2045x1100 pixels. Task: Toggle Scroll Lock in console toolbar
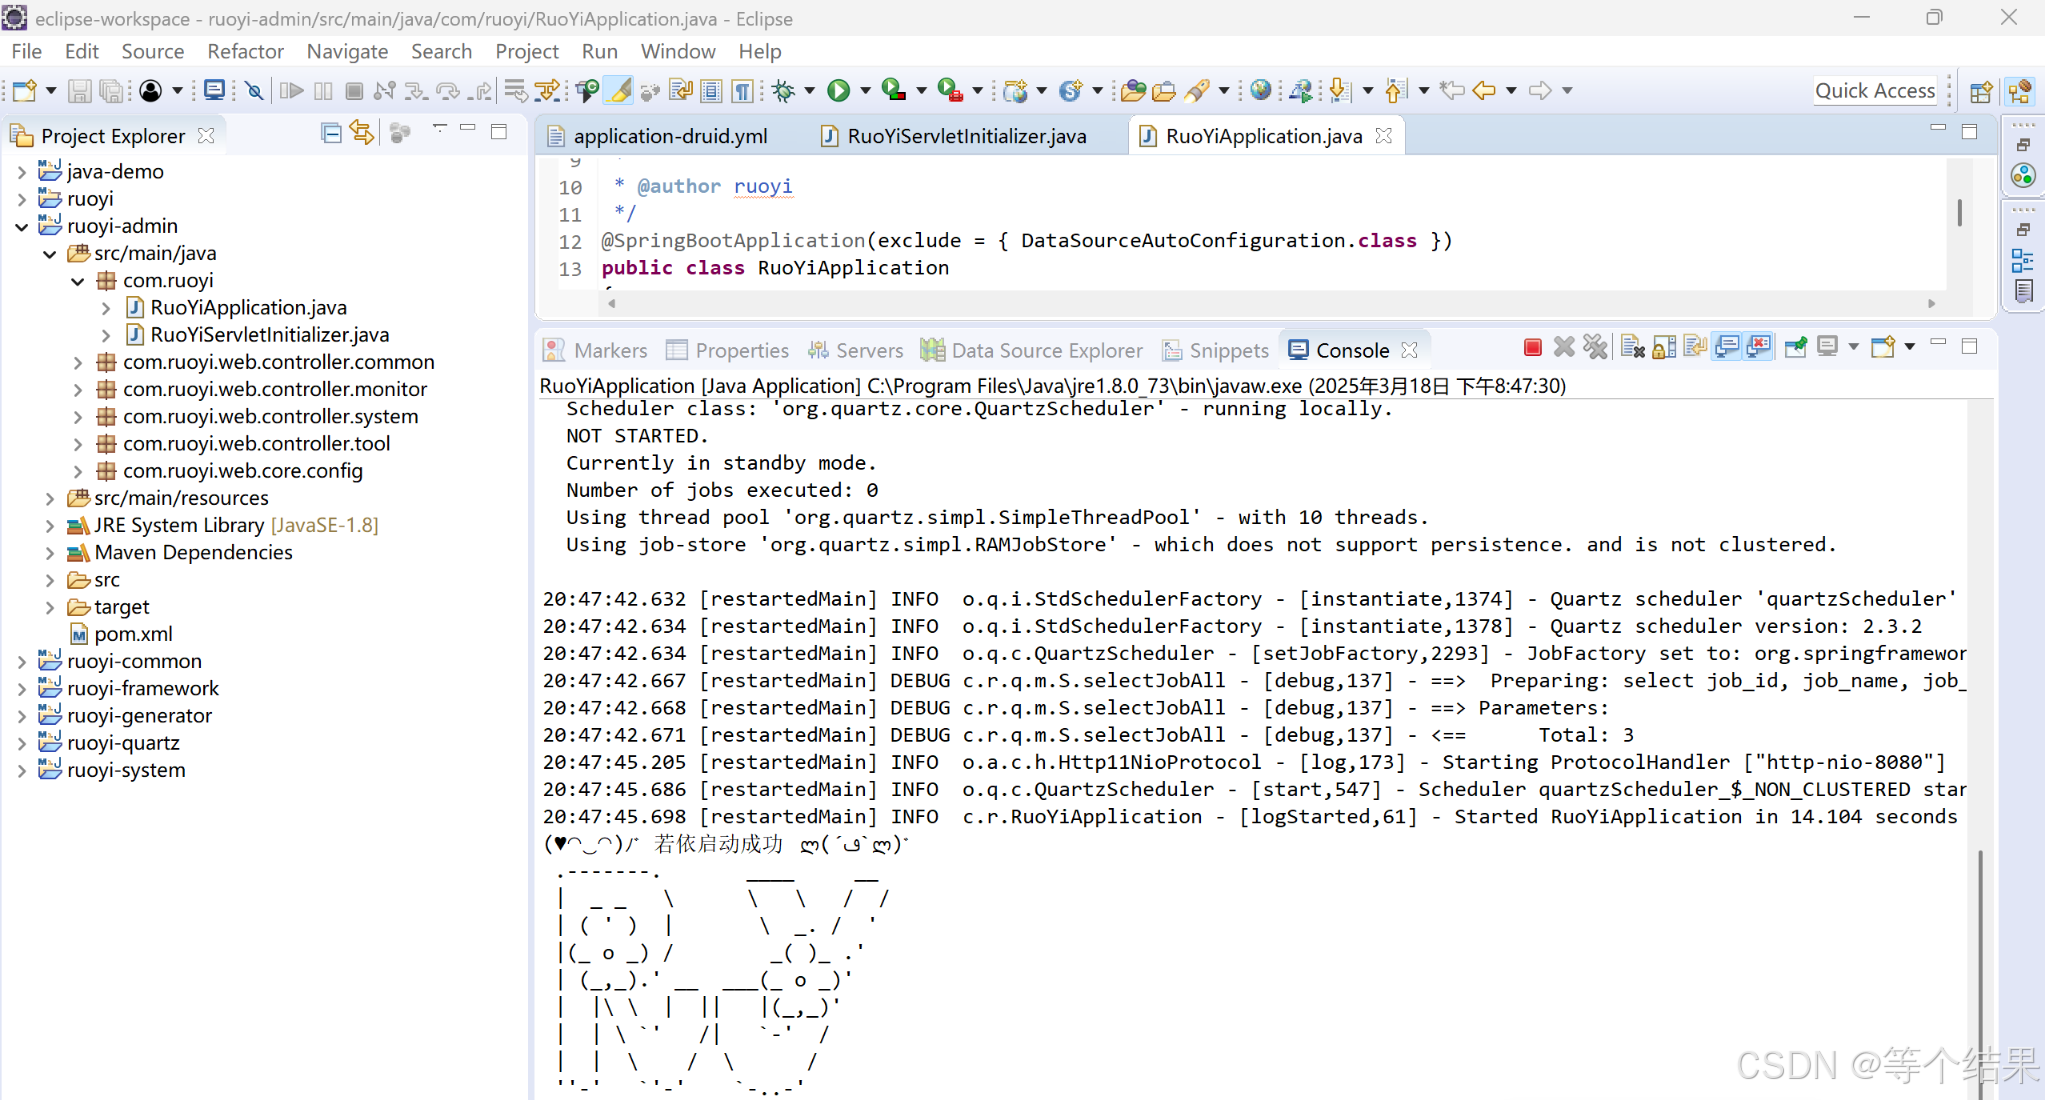(x=1664, y=348)
